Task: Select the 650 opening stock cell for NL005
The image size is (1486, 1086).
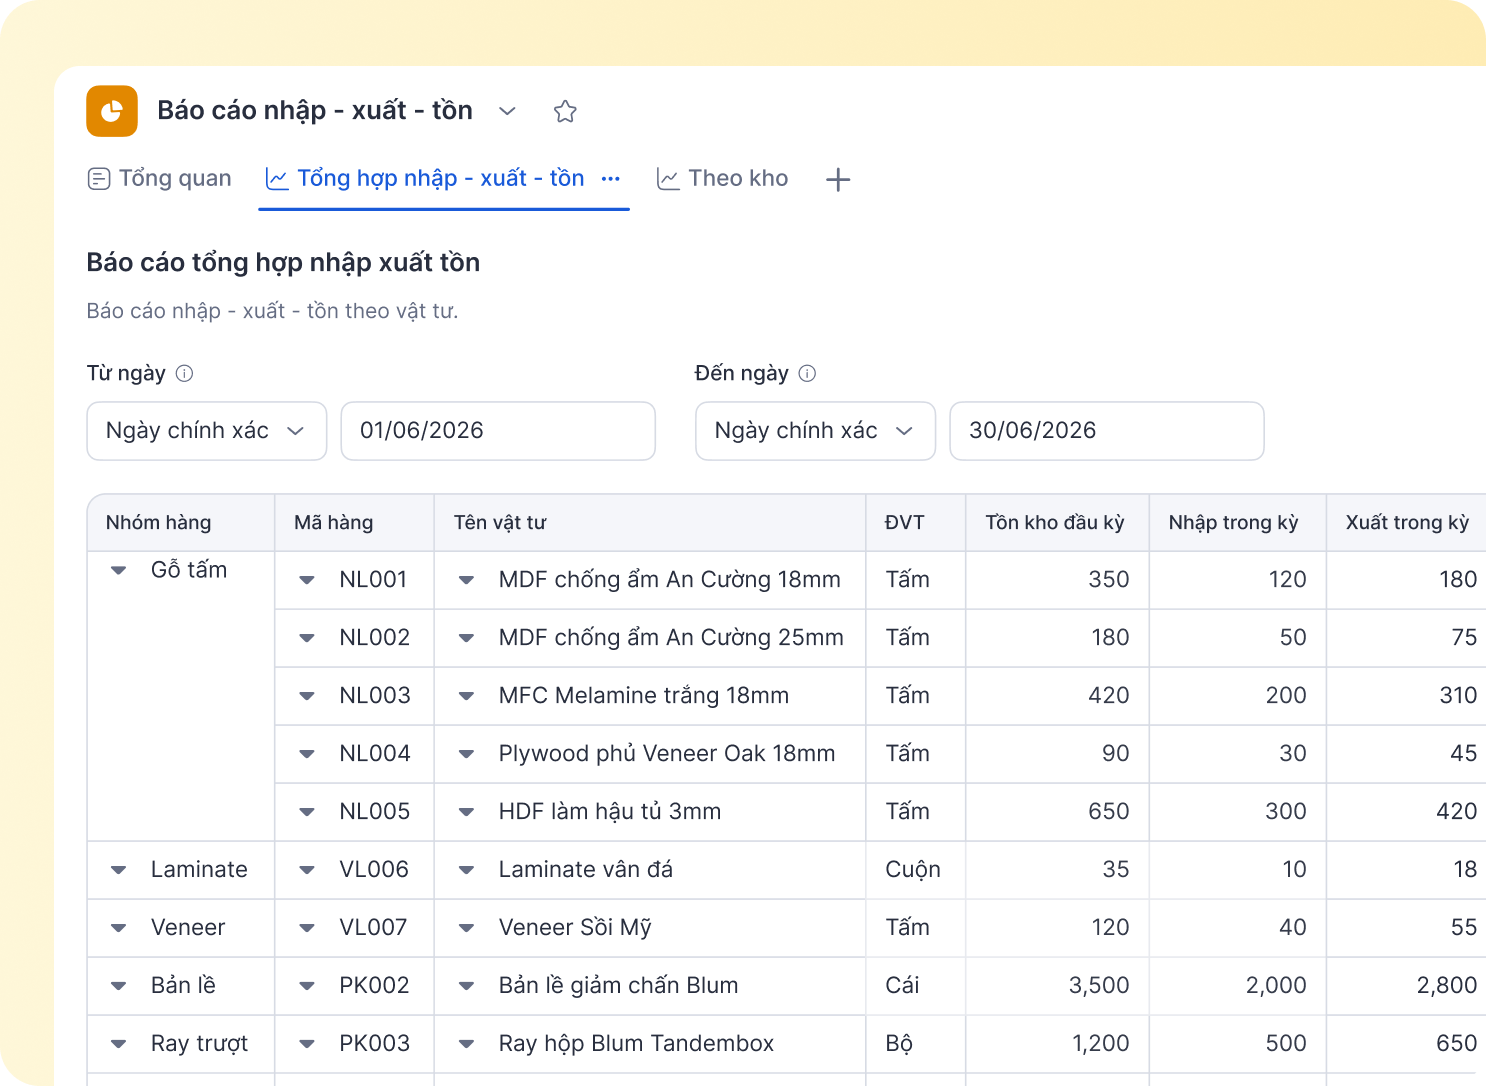Action: click(x=1058, y=812)
